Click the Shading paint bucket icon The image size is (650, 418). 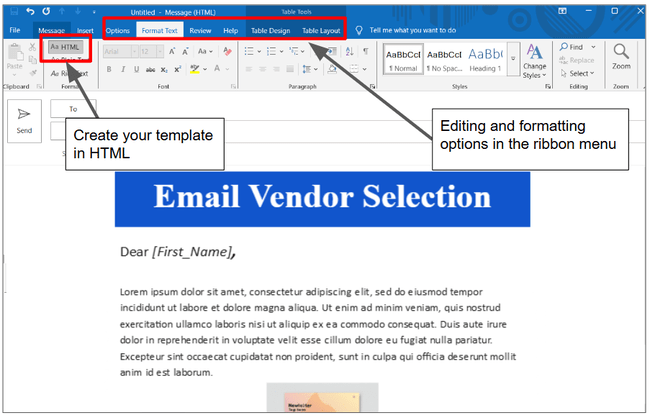click(x=332, y=69)
